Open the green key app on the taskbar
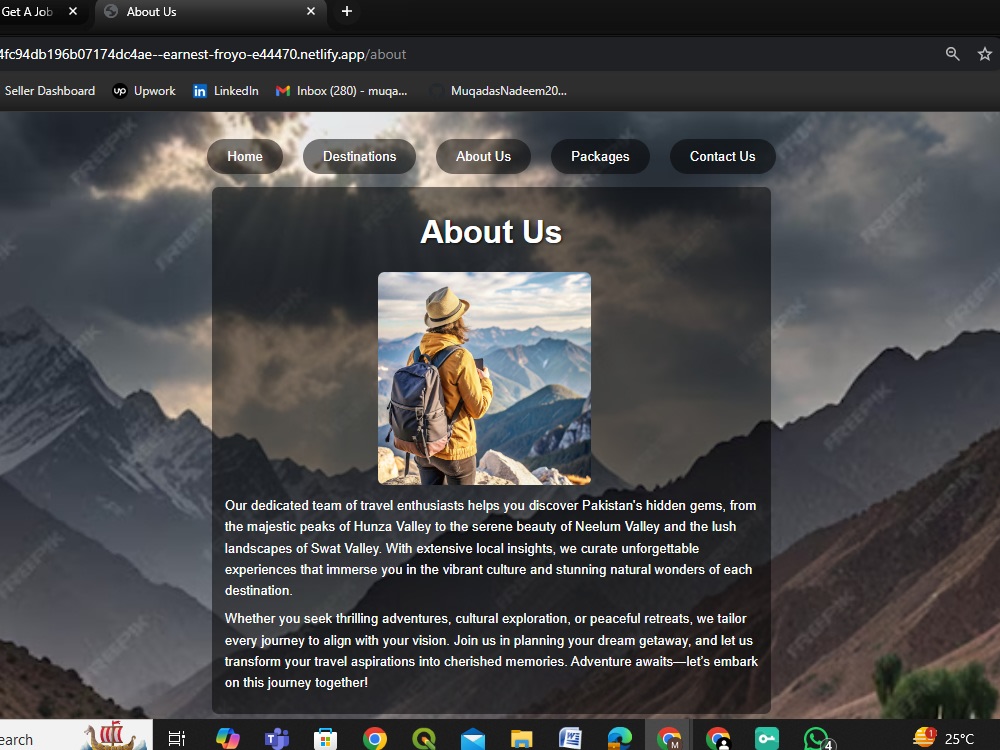The width and height of the screenshot is (1000, 750). (x=767, y=739)
